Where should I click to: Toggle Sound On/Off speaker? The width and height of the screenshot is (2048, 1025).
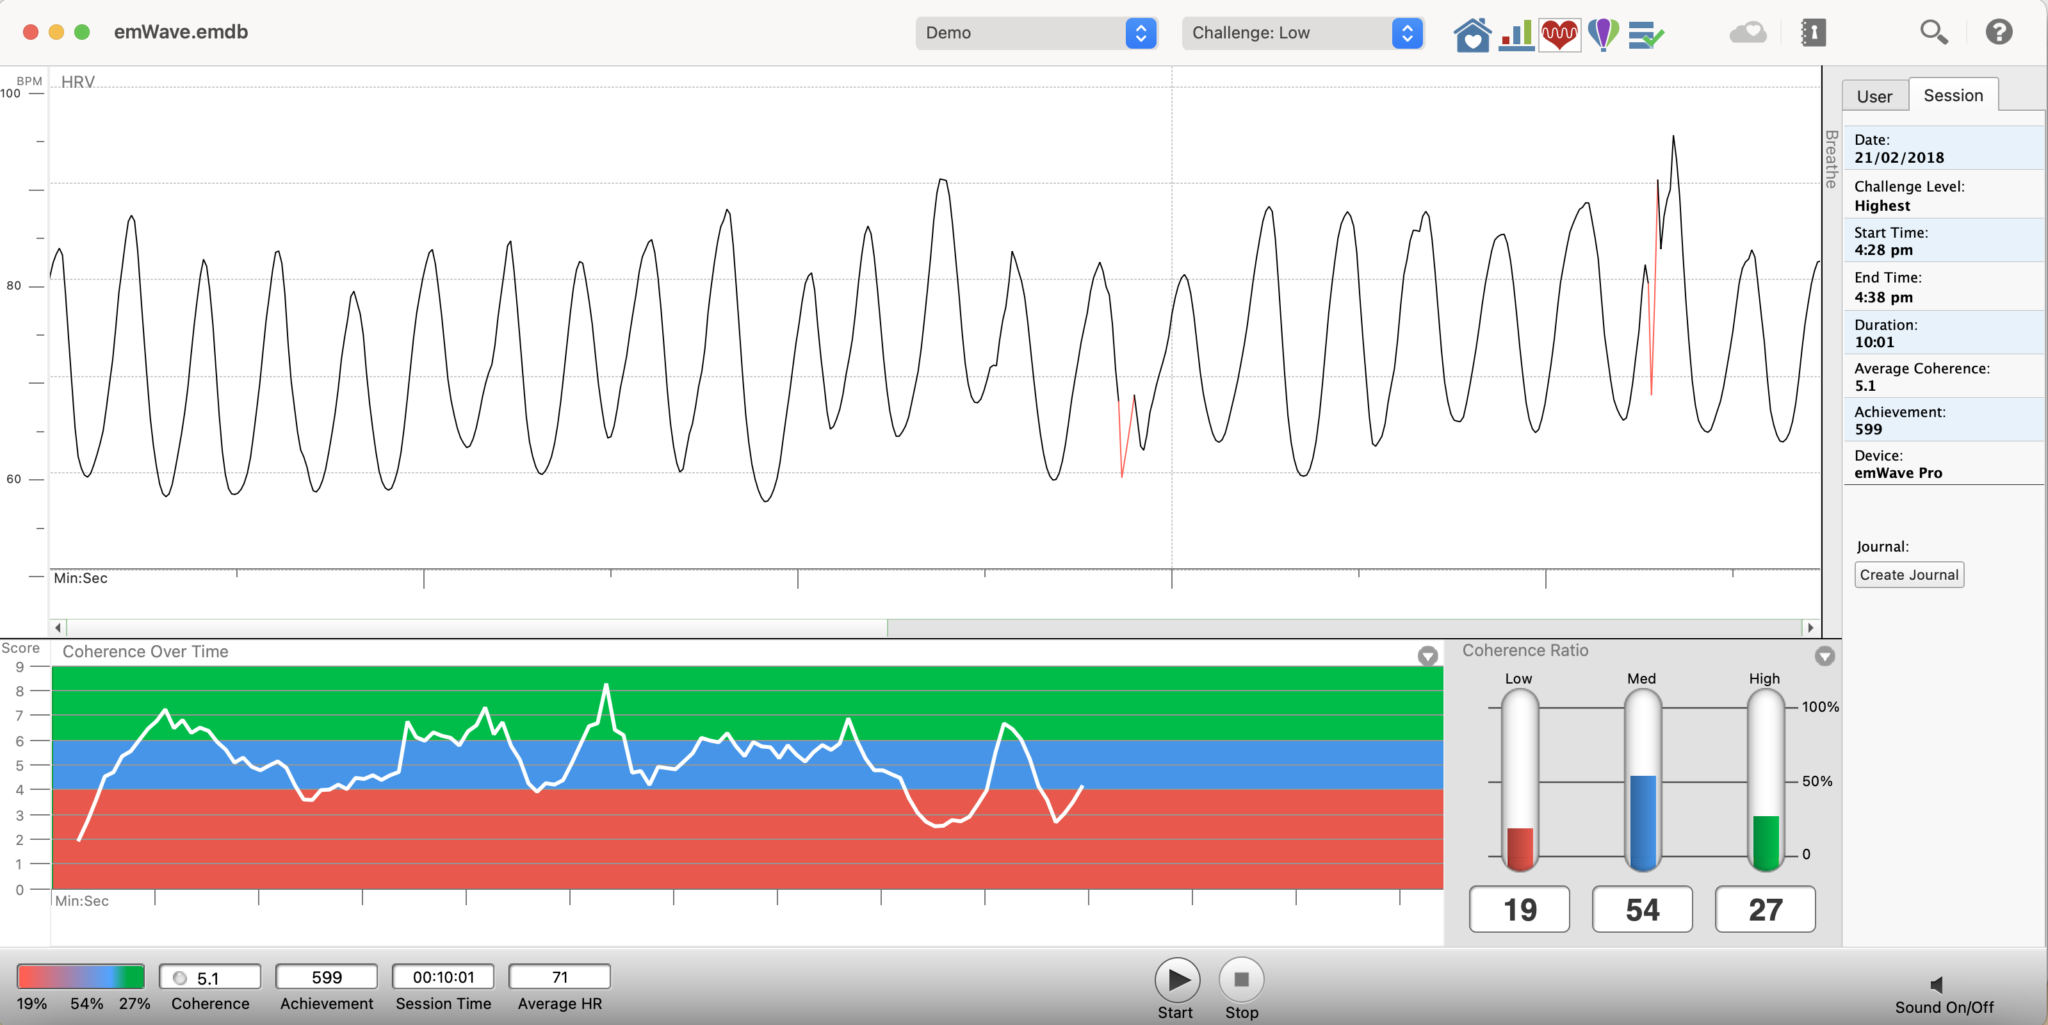point(1937,985)
